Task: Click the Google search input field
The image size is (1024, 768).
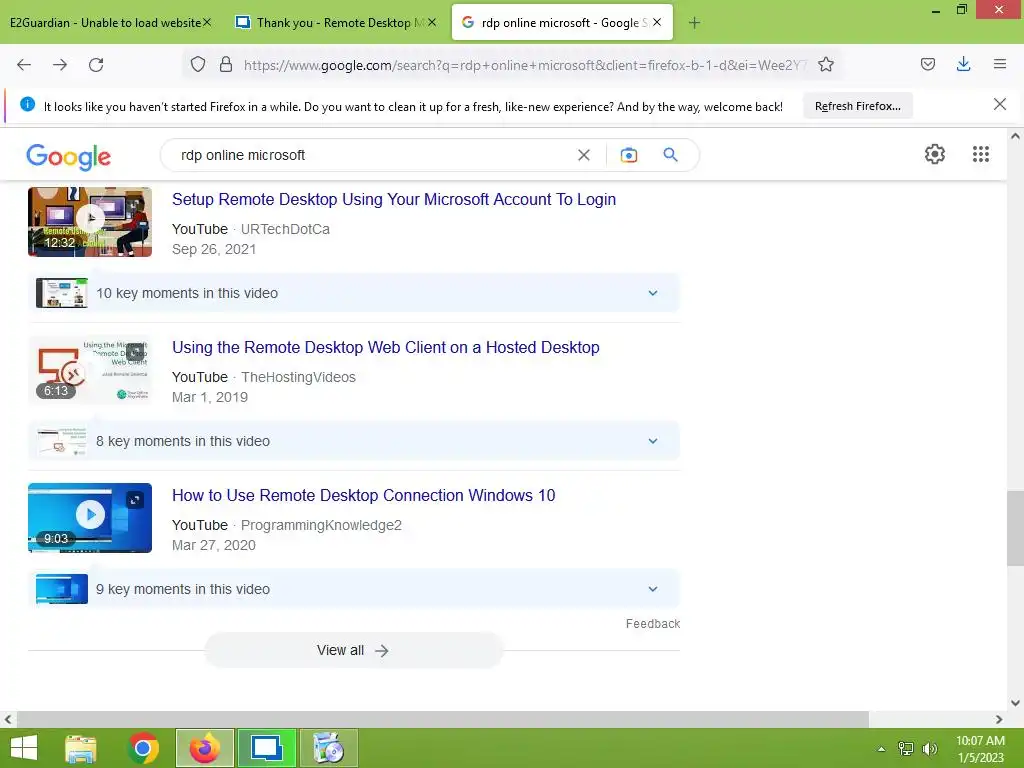Action: (x=372, y=155)
